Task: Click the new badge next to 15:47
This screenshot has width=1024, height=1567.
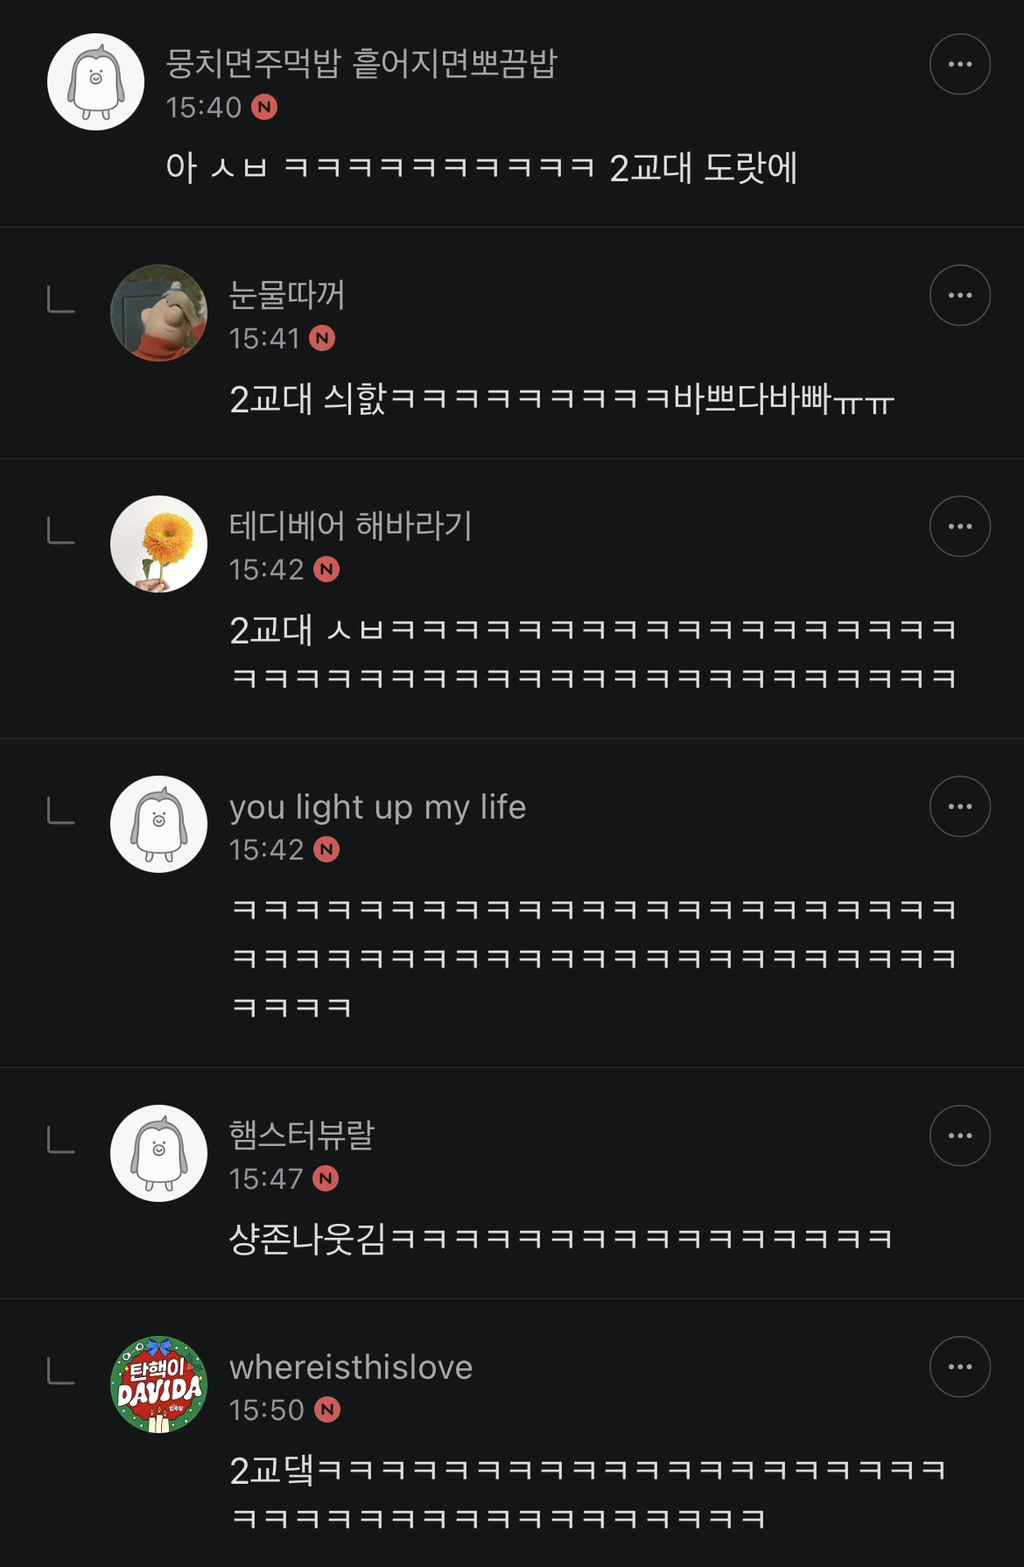Action: point(326,1179)
